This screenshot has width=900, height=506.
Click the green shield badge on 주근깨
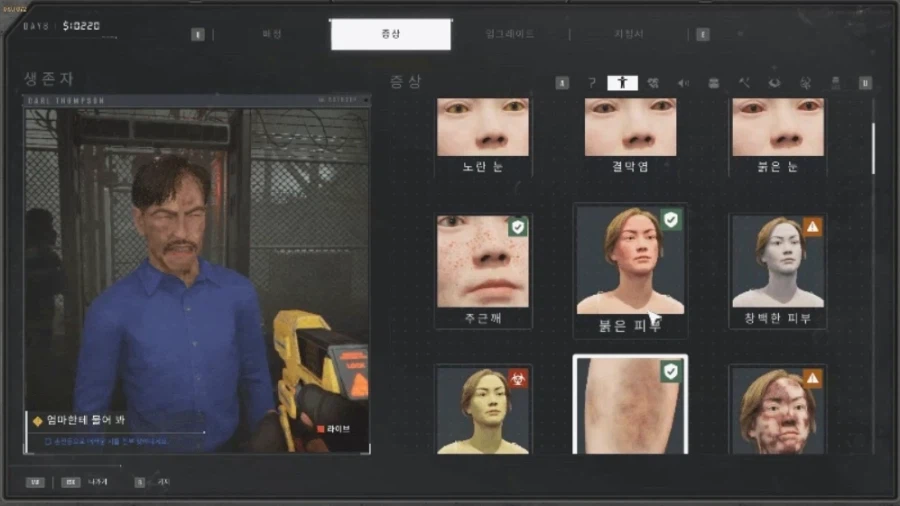517,228
